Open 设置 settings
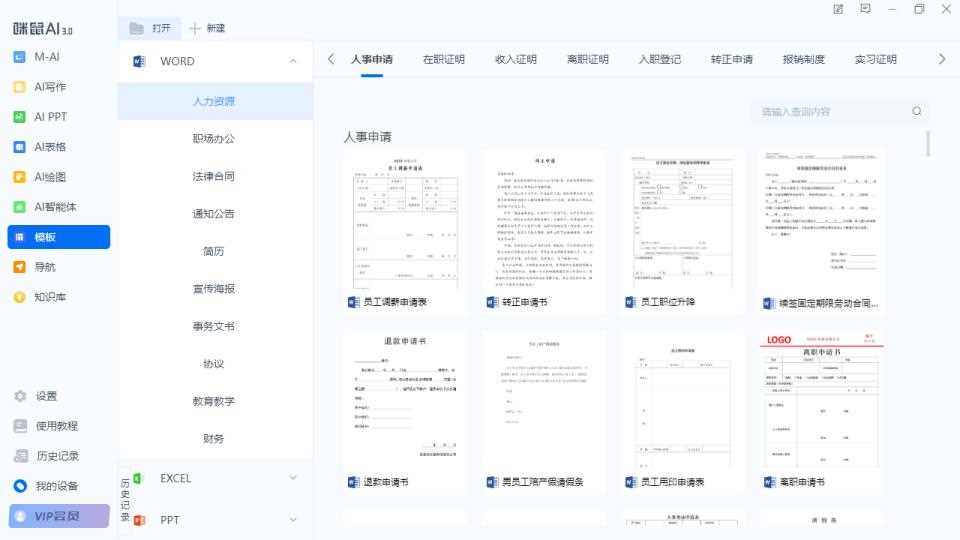960x540 pixels. click(46, 396)
